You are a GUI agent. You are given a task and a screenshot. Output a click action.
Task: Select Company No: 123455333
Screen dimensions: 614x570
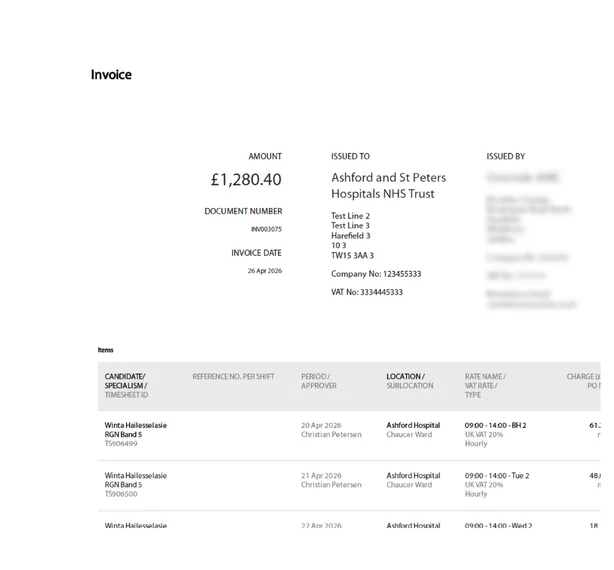pos(376,274)
